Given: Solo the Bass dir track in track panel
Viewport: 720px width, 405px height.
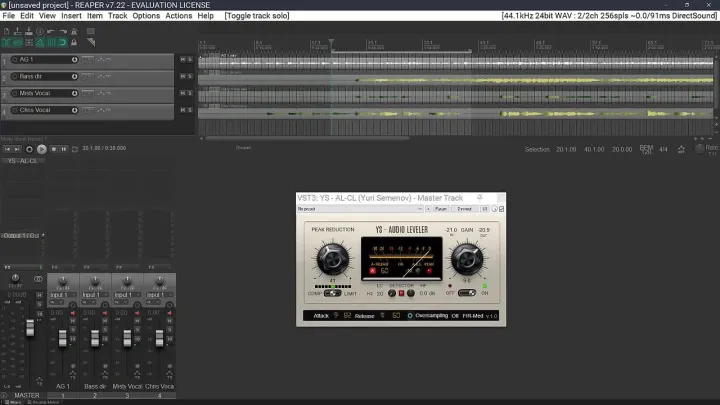Looking at the screenshot, I should click(x=190, y=76).
